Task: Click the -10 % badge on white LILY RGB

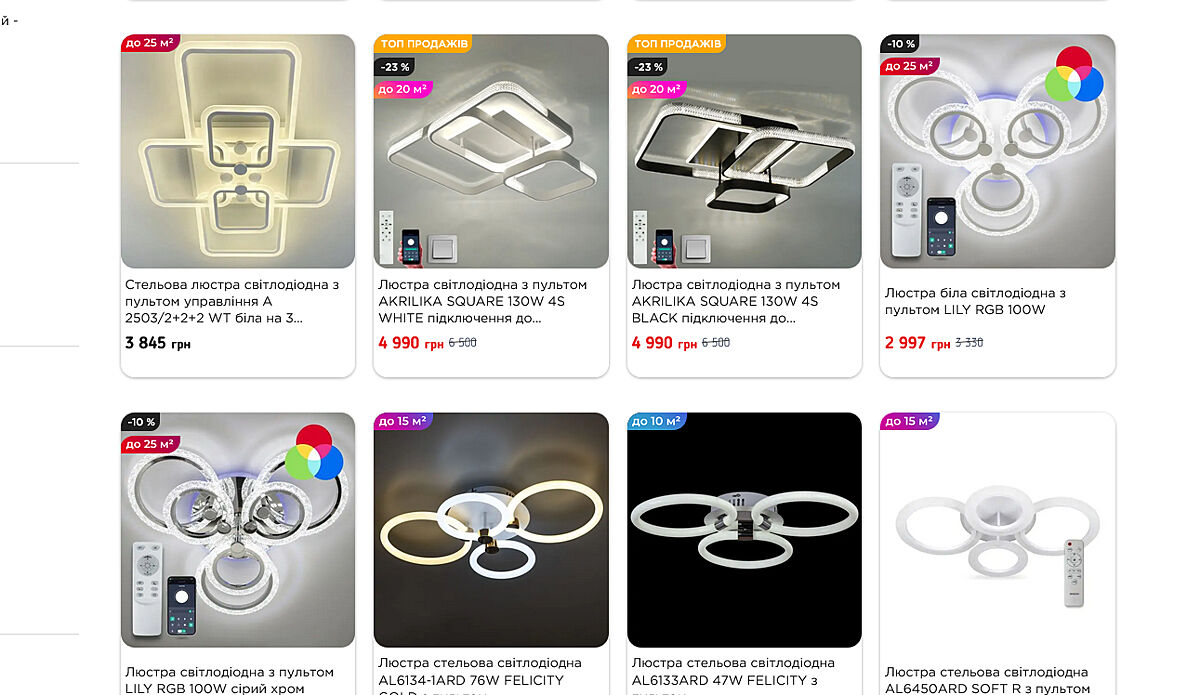Action: click(x=901, y=44)
